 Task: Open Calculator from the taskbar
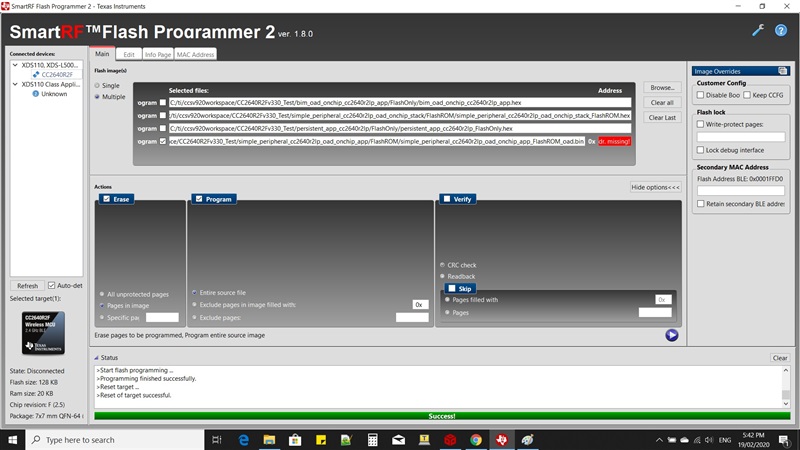[372, 440]
